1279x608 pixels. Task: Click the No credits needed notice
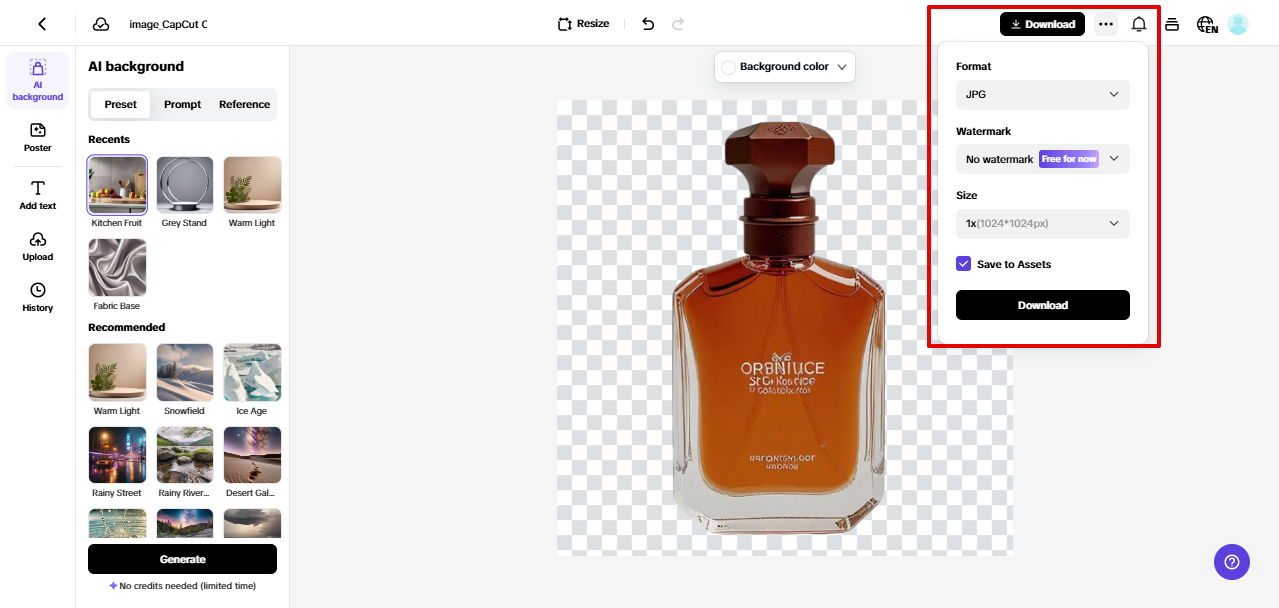tap(182, 586)
